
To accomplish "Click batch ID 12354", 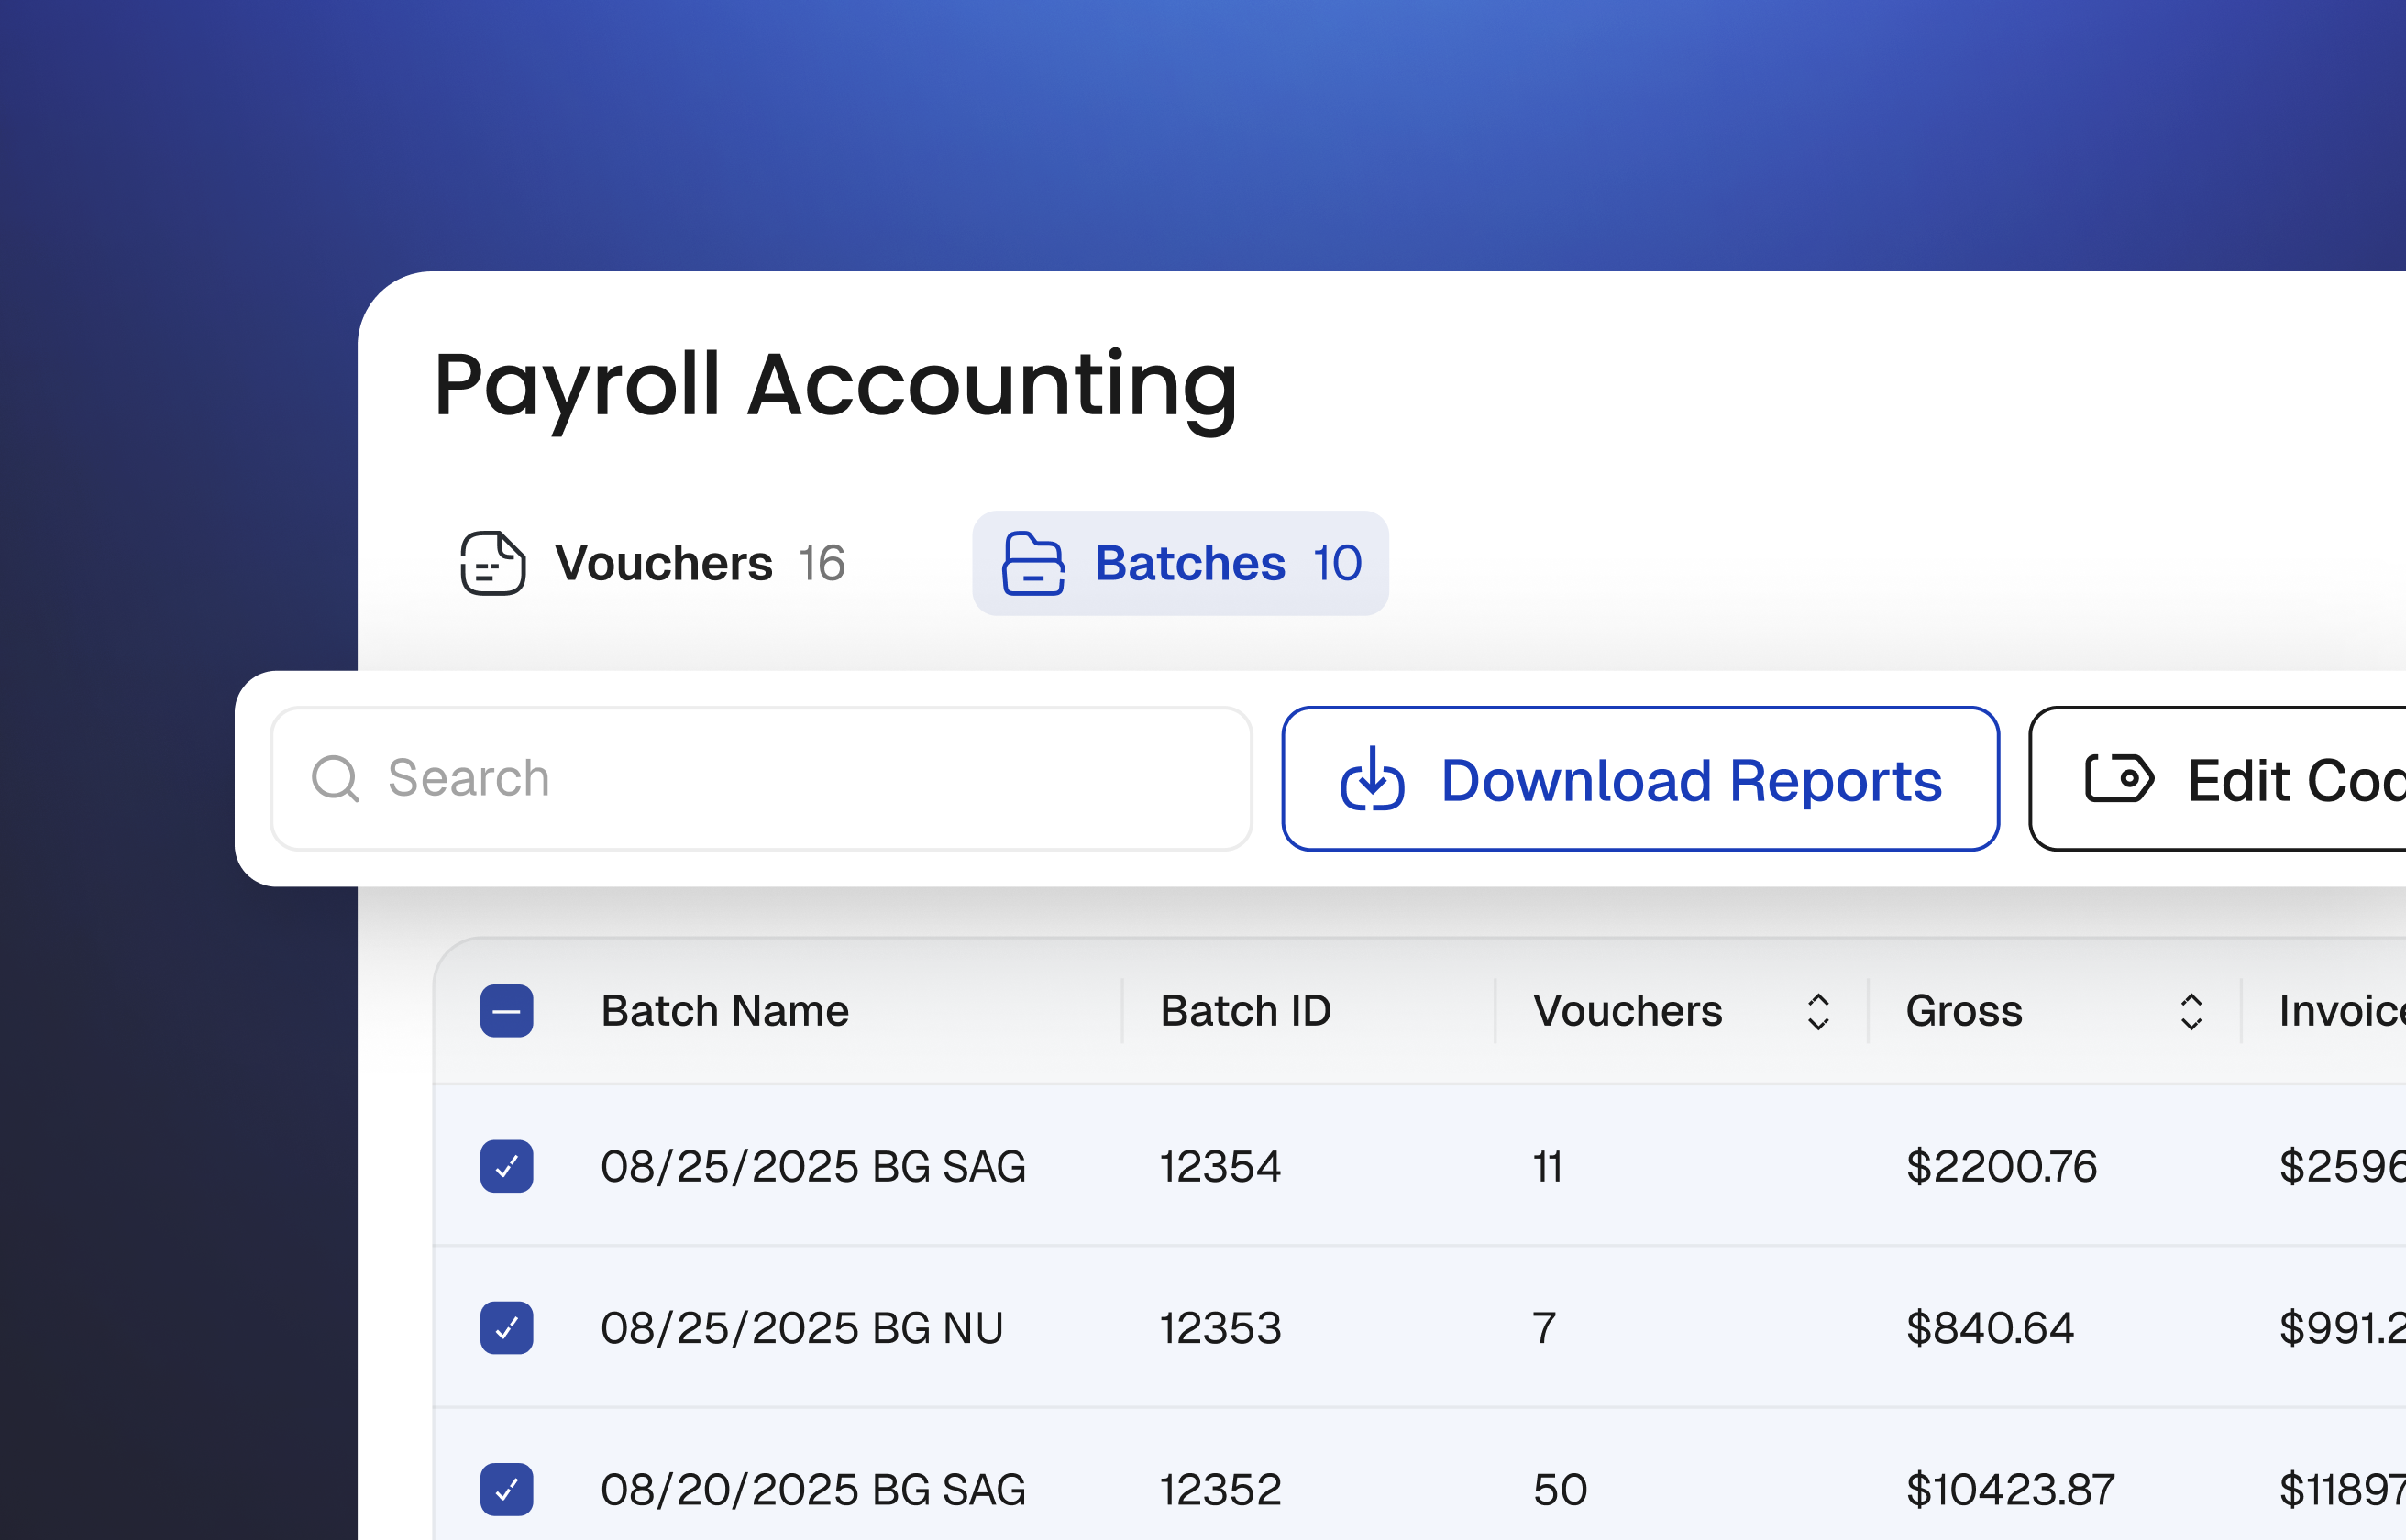I will point(1220,1167).
